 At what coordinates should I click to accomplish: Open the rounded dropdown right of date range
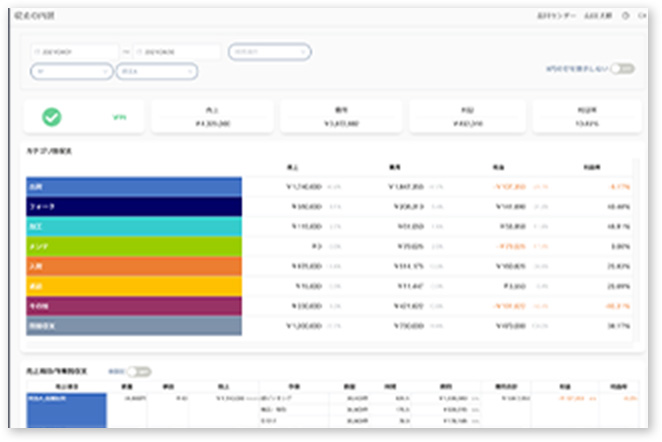click(268, 52)
